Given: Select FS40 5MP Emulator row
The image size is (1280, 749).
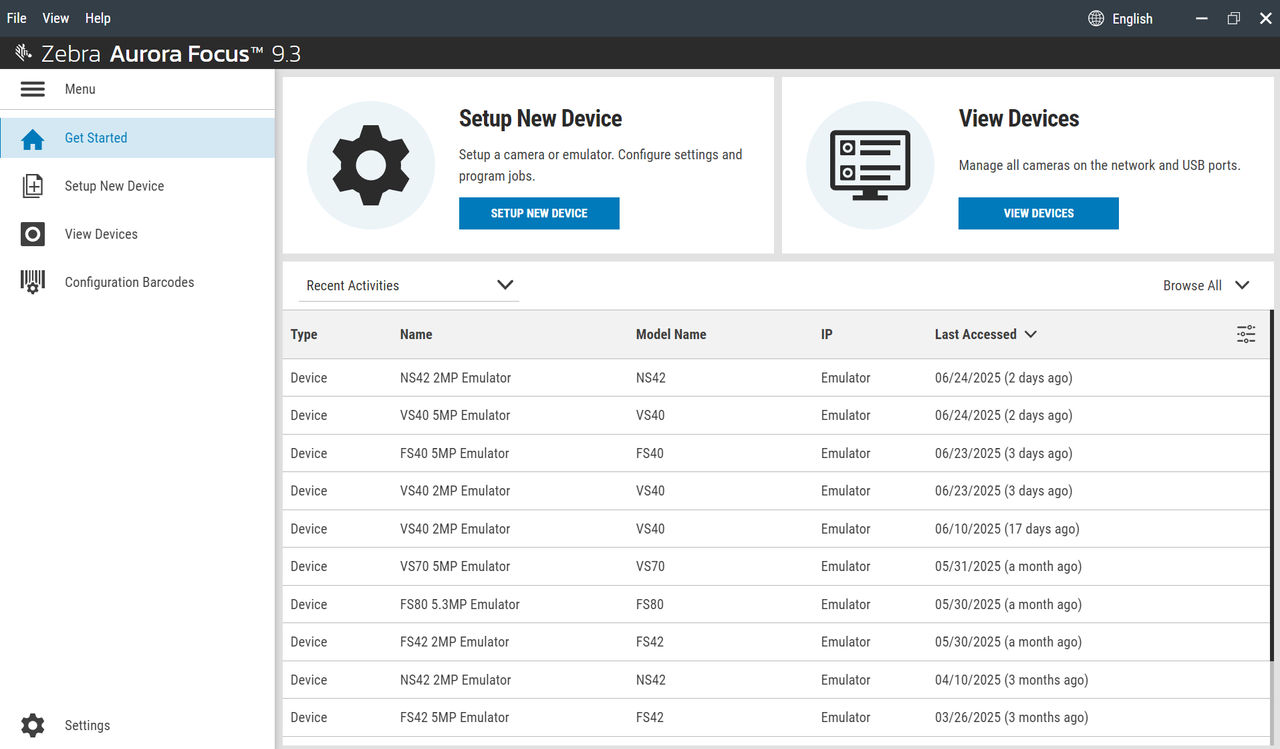Looking at the screenshot, I should (x=776, y=453).
